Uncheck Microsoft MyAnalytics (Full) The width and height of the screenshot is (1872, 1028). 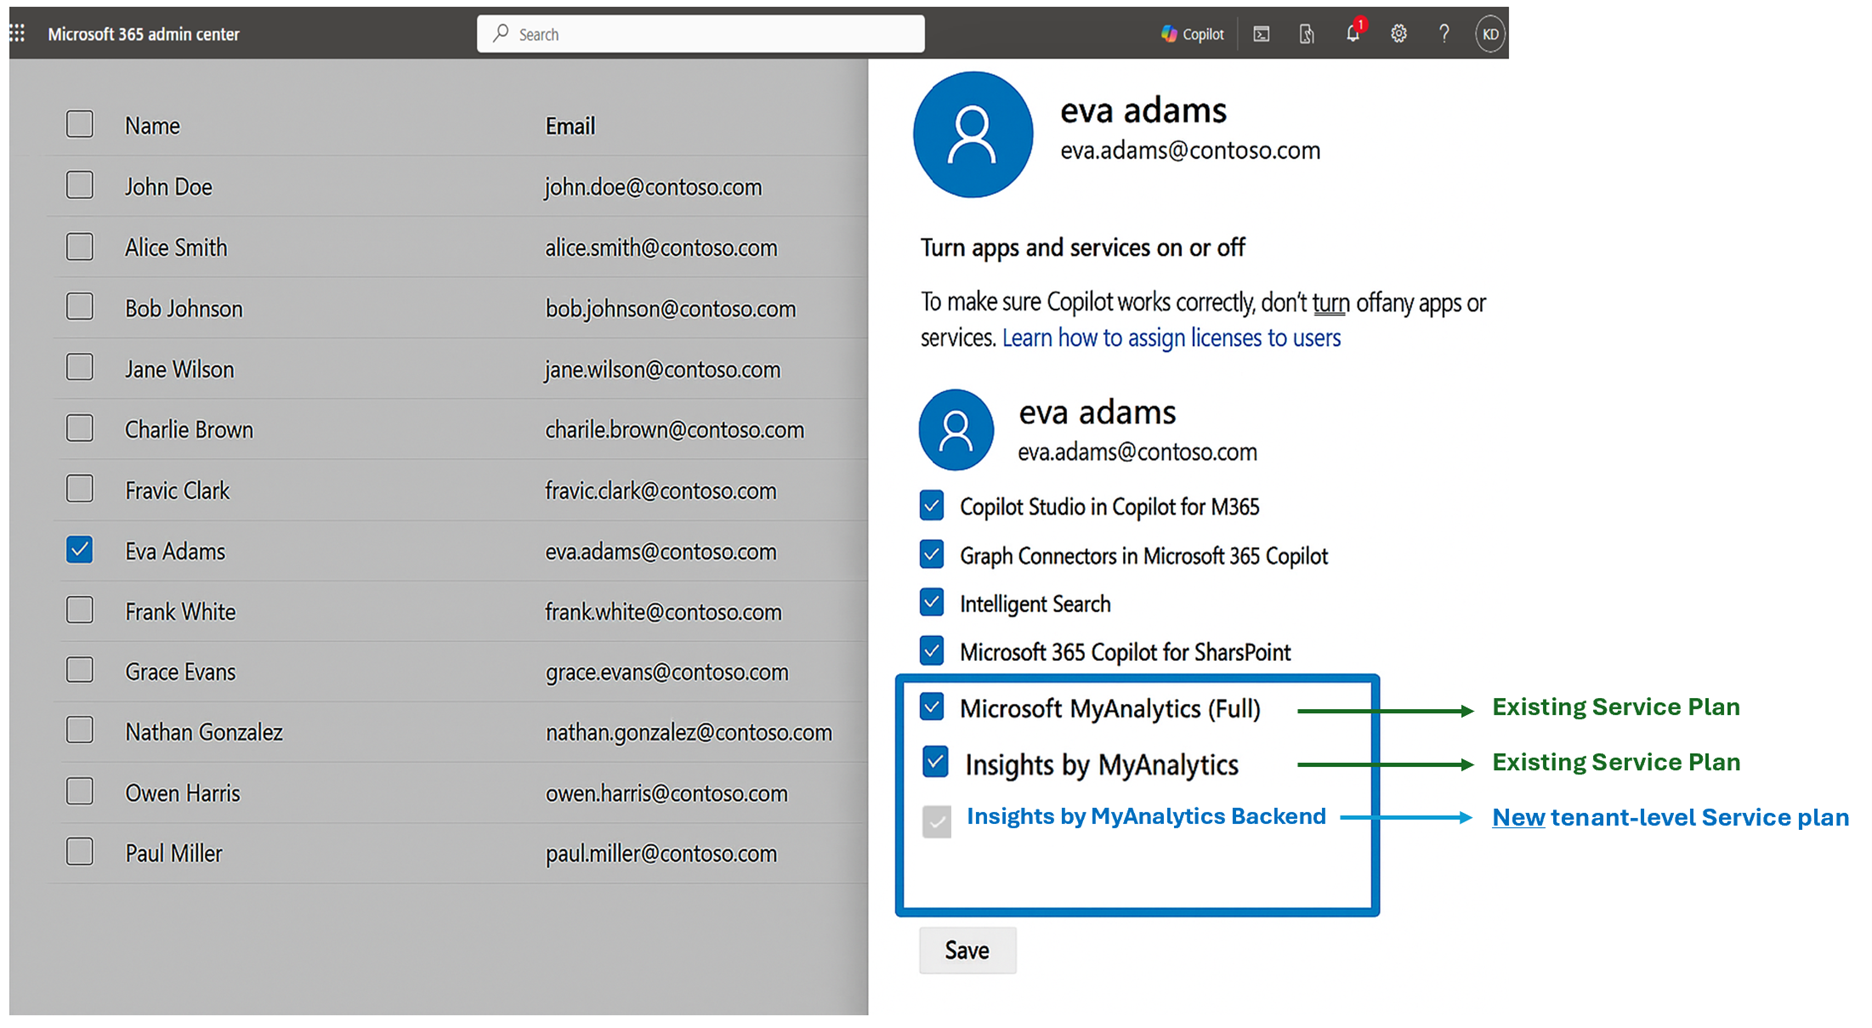click(x=932, y=707)
